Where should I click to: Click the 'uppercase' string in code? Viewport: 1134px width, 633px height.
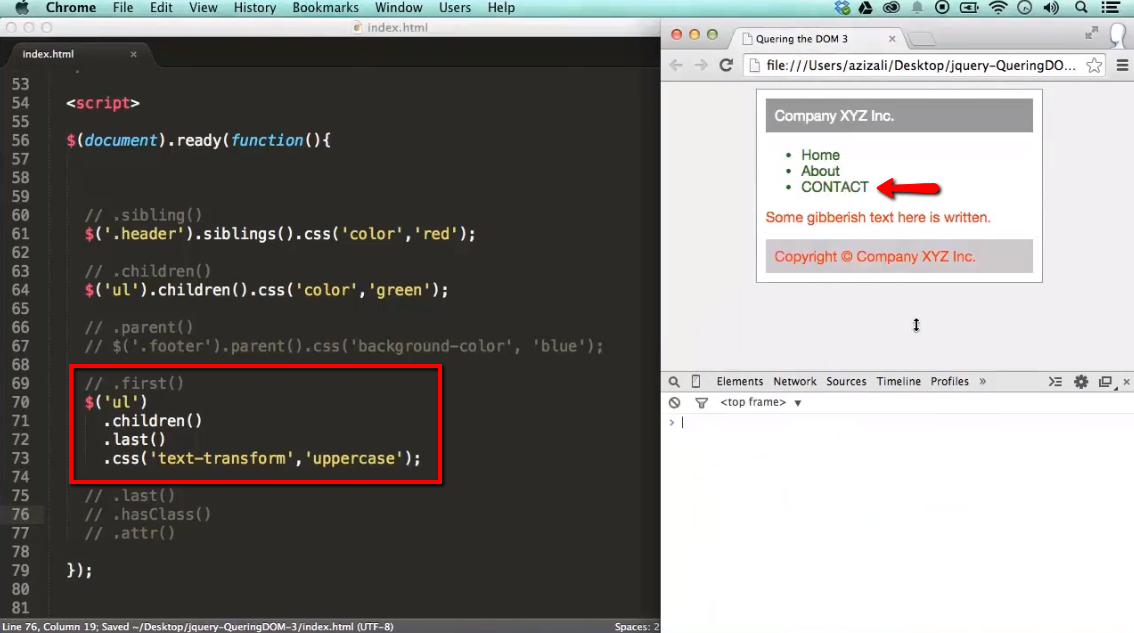354,458
